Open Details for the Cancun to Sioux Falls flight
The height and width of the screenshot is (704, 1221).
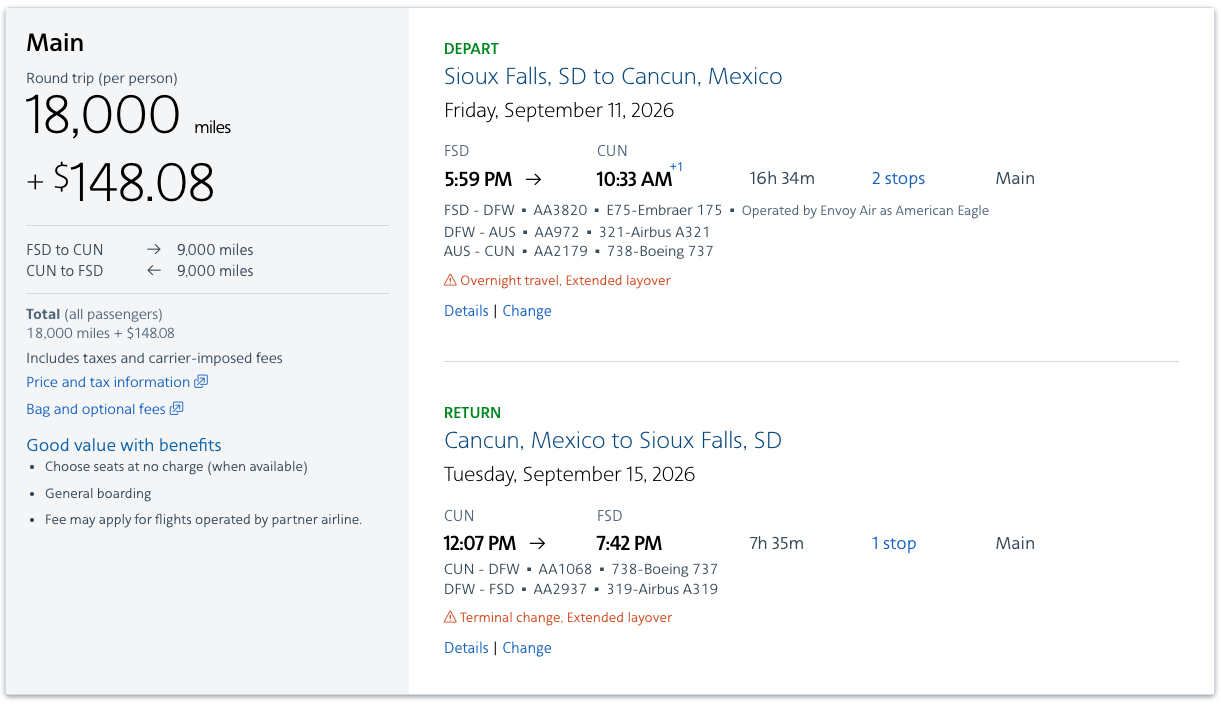(466, 648)
